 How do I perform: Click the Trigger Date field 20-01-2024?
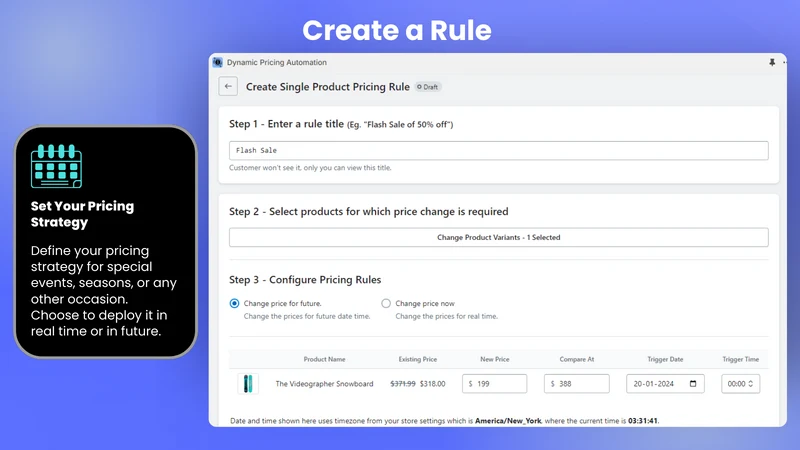pyautogui.click(x=665, y=384)
